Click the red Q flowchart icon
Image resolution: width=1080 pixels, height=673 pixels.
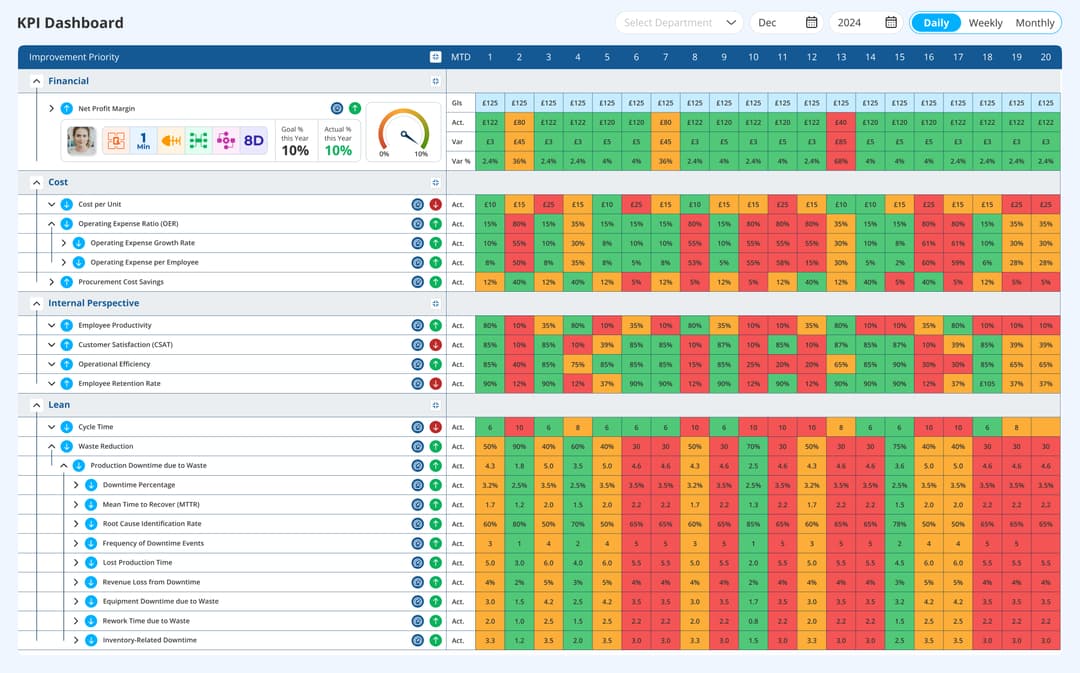tap(115, 140)
